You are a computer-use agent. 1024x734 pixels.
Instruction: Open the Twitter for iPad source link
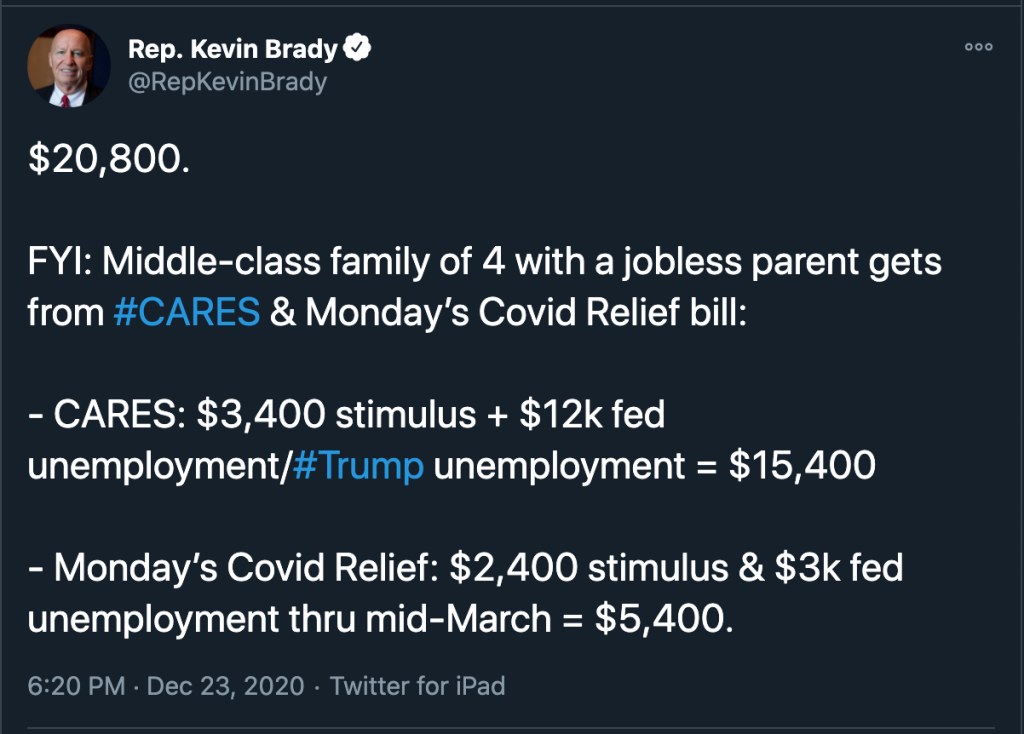(x=417, y=686)
